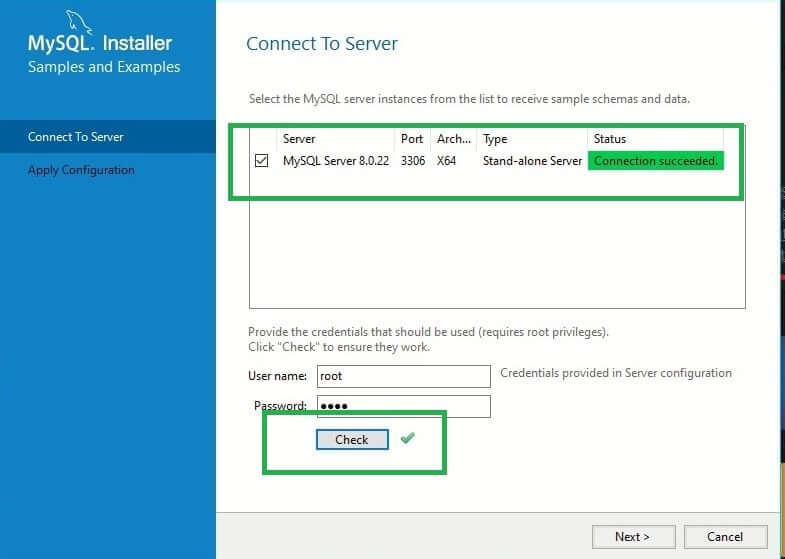This screenshot has width=785, height=559.
Task: Select the MySQL Server 8.0.22 cell
Action: [336, 161]
